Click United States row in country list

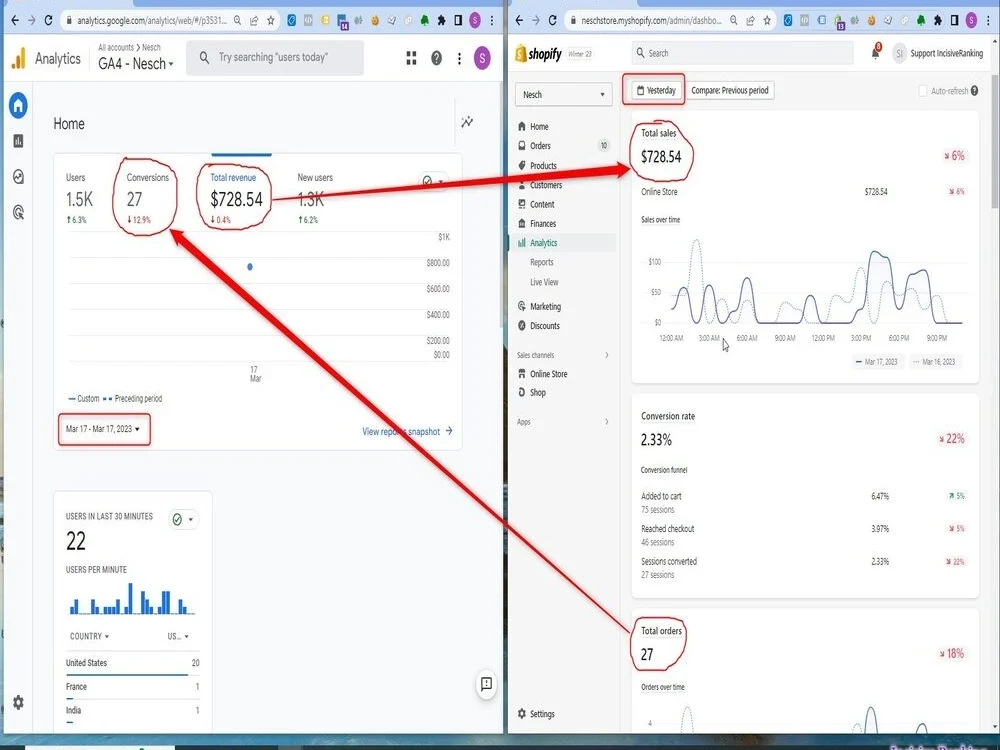133,663
